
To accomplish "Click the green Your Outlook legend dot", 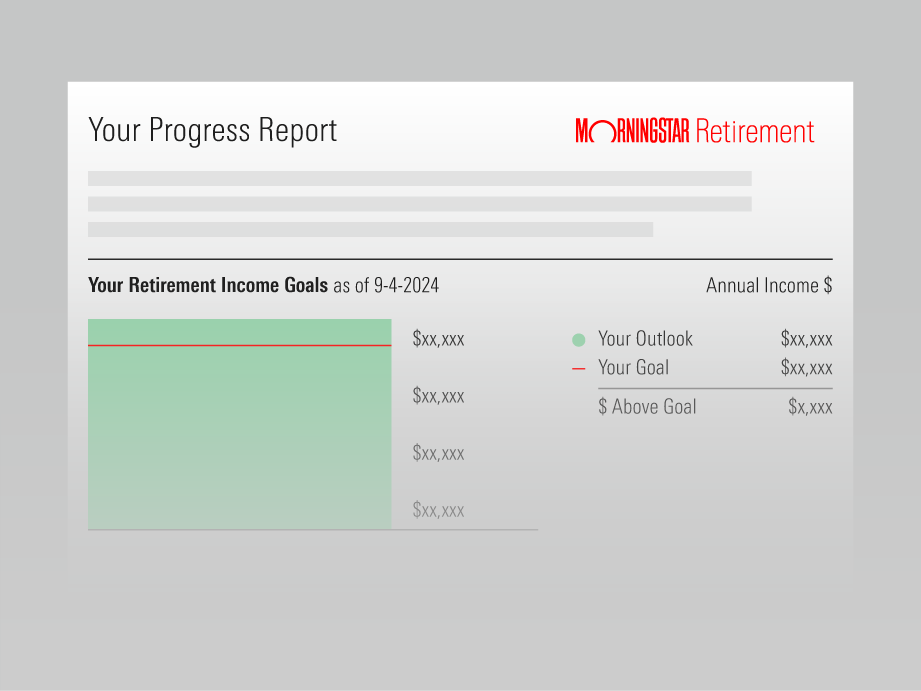I will [x=578, y=340].
